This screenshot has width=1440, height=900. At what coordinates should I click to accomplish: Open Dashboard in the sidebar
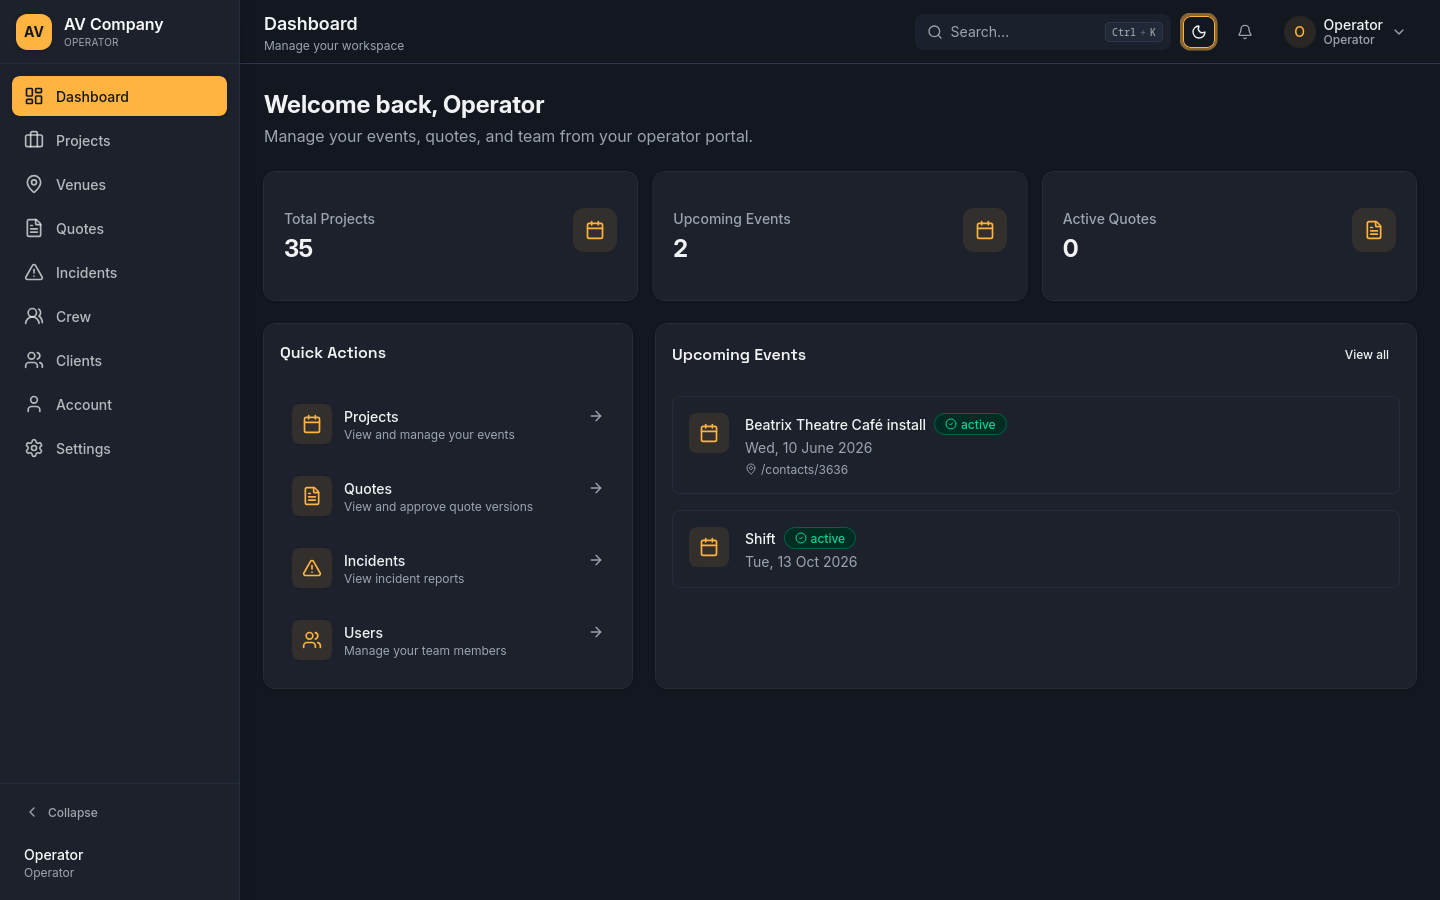[119, 96]
